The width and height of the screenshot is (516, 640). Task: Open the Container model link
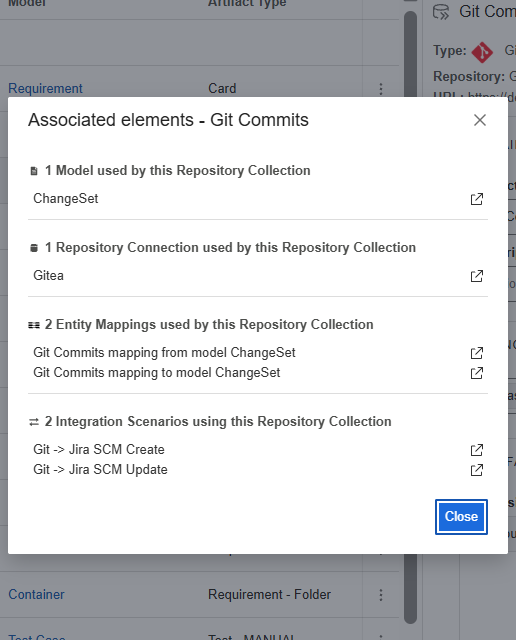point(36,595)
